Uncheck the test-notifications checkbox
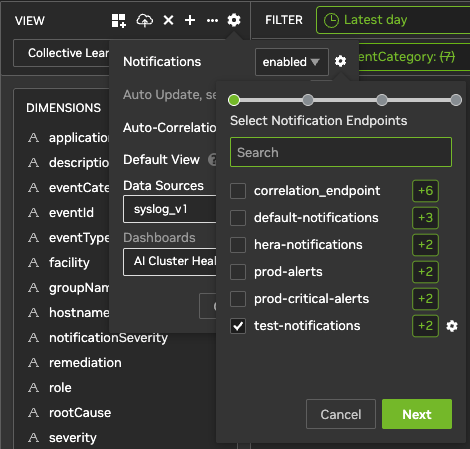This screenshot has width=470, height=449. click(238, 326)
